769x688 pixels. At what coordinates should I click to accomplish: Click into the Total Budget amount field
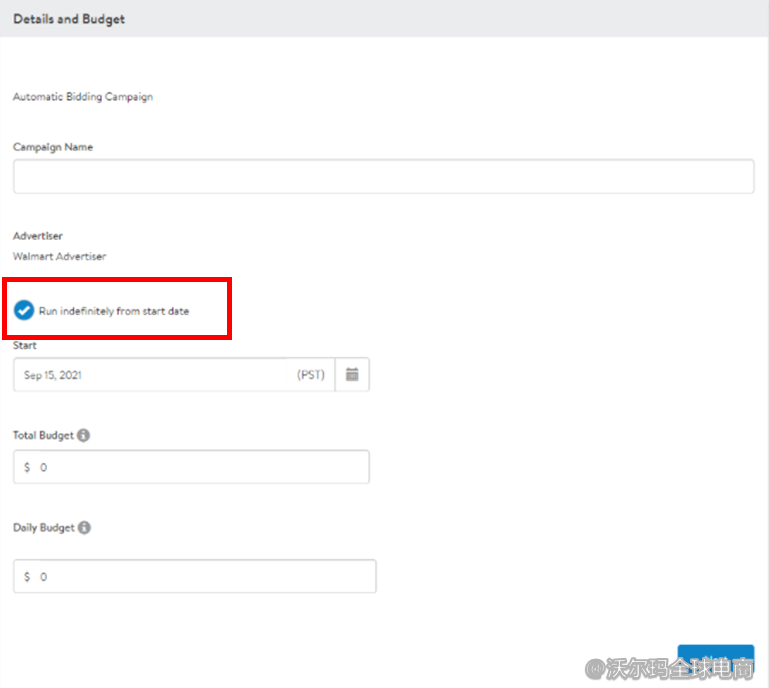pos(191,467)
